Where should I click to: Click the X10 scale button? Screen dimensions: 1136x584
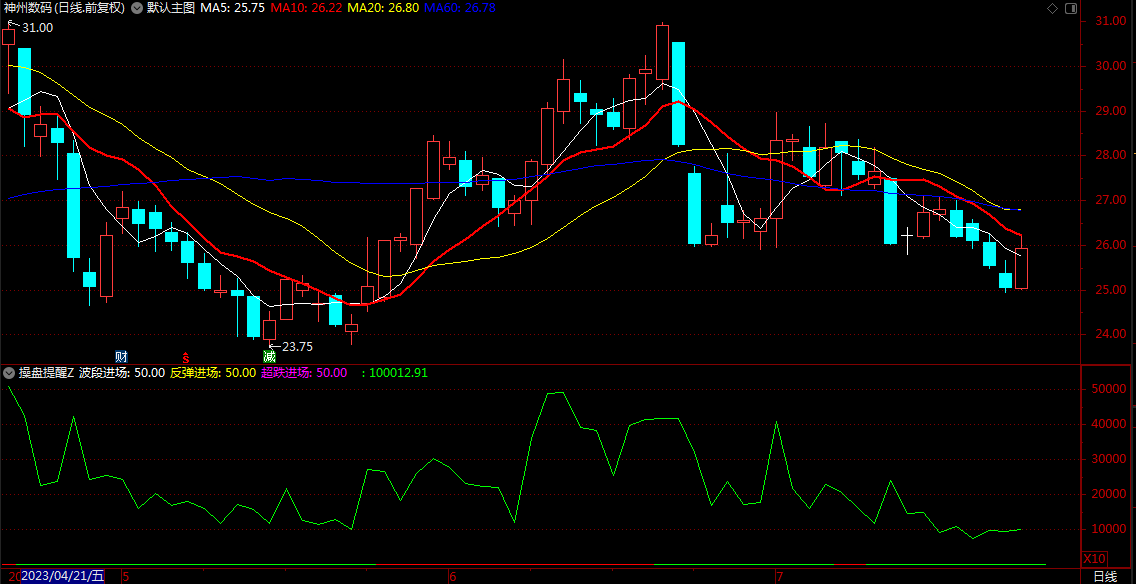point(1094,559)
